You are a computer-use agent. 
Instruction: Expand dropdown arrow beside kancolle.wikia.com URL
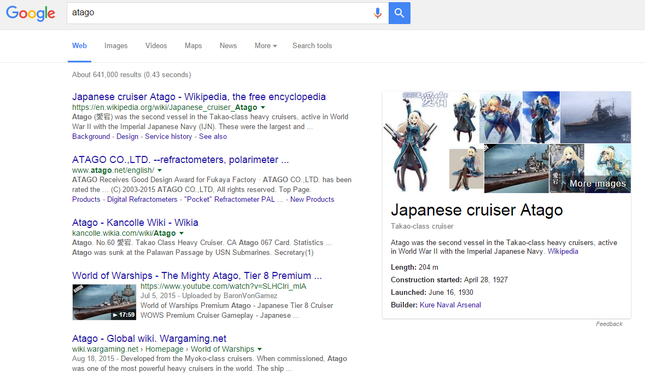(x=181, y=233)
